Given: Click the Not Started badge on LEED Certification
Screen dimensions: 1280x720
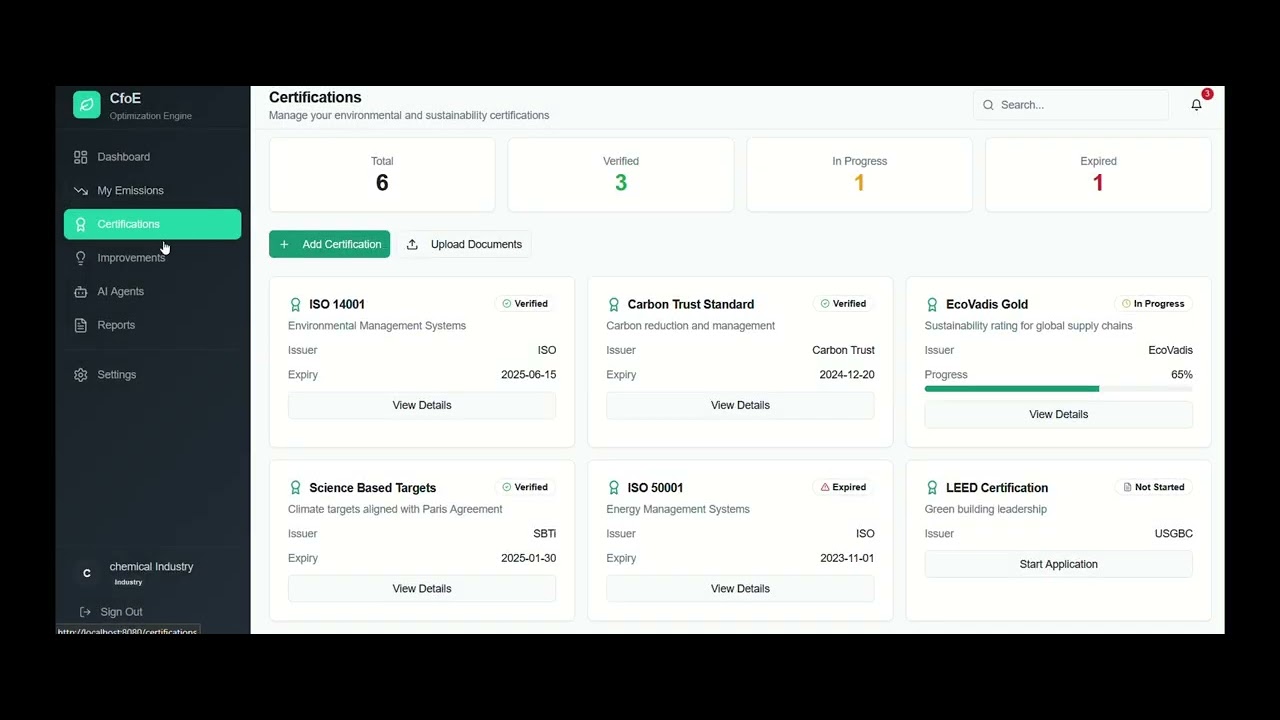Looking at the screenshot, I should pos(1154,487).
